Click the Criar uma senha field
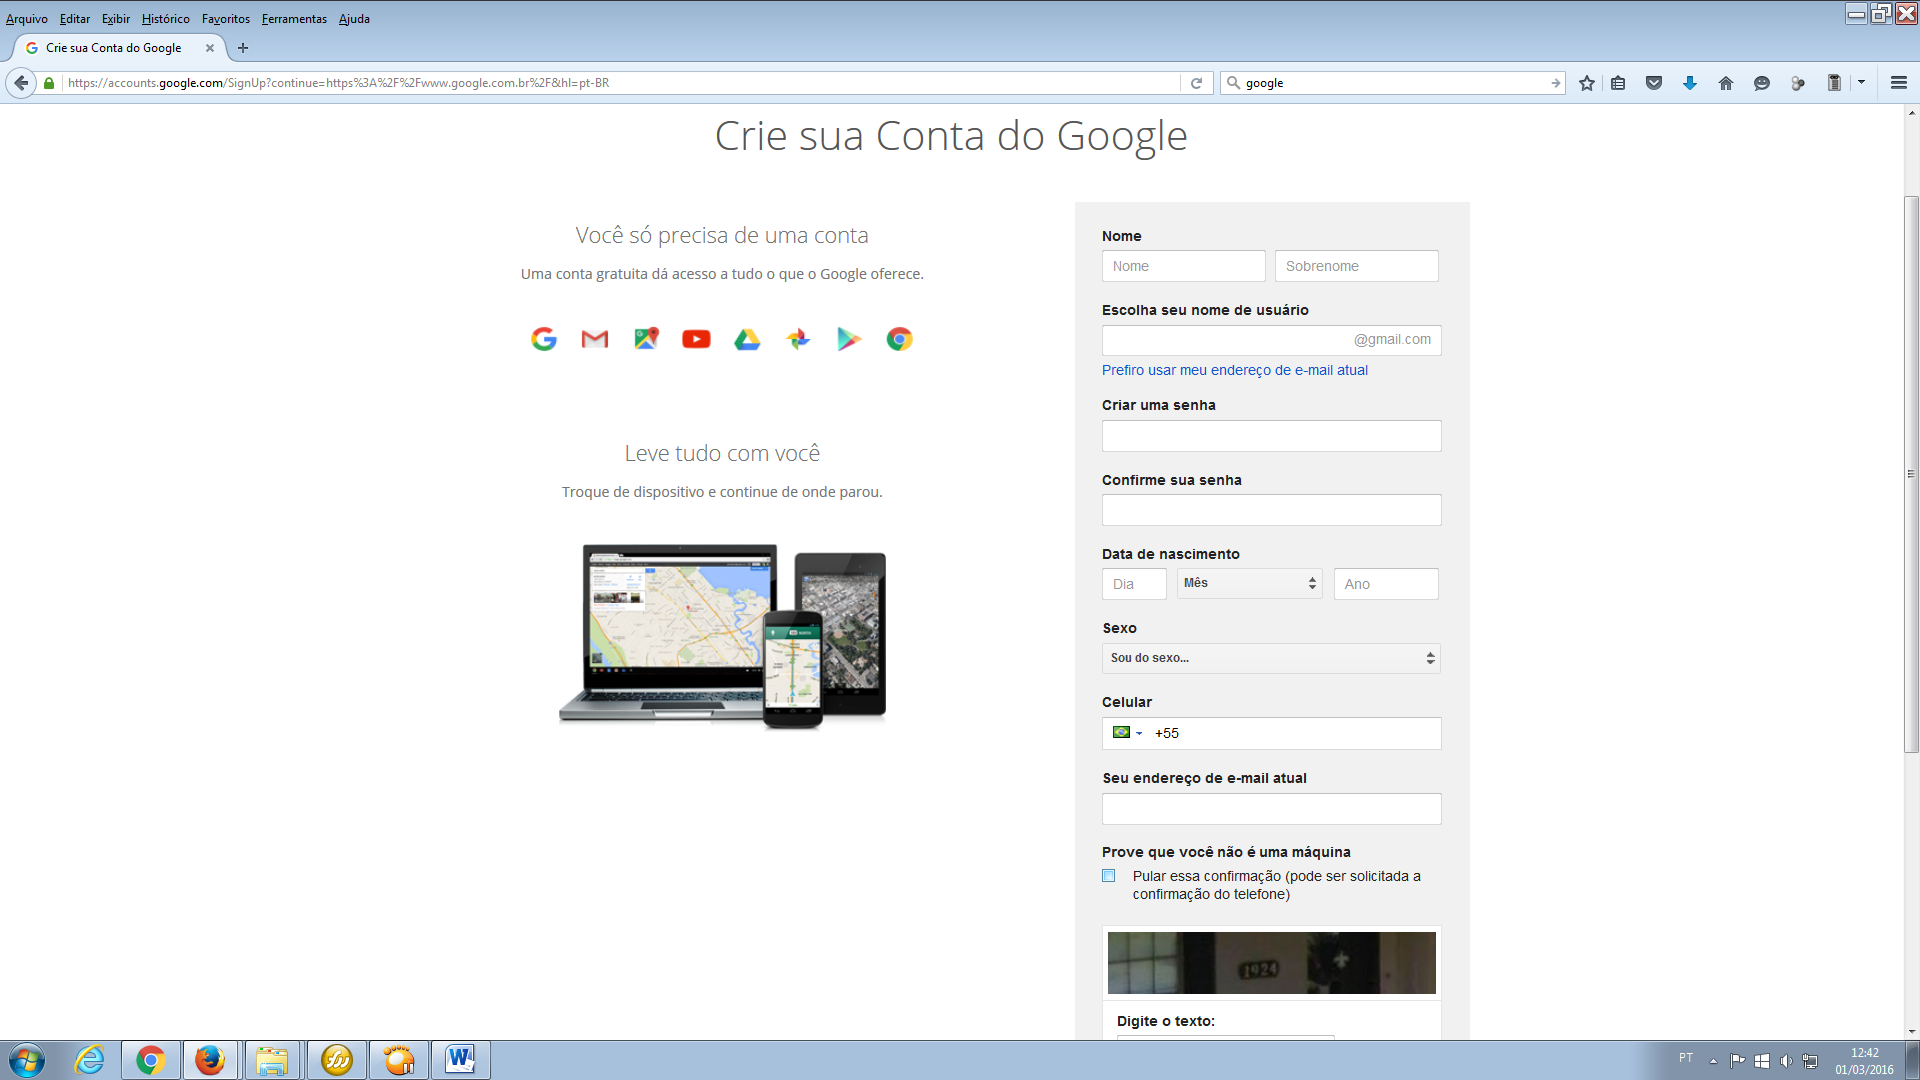 pyautogui.click(x=1271, y=436)
